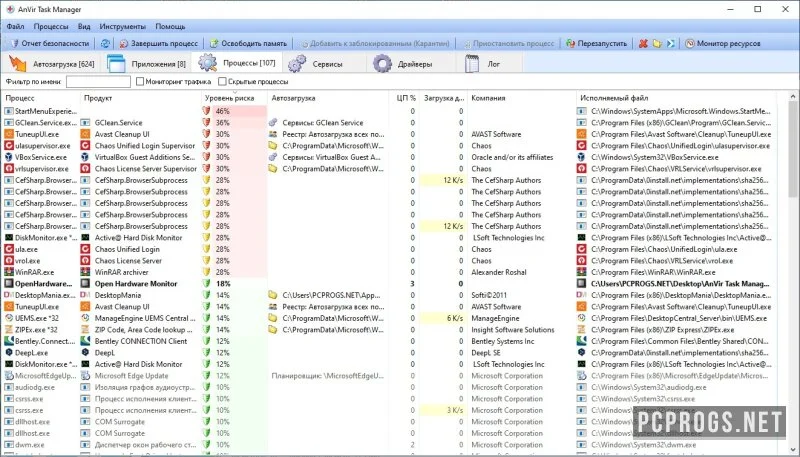Open the Процессы menu
Screen dimensions: 800x457
(x=51, y=27)
